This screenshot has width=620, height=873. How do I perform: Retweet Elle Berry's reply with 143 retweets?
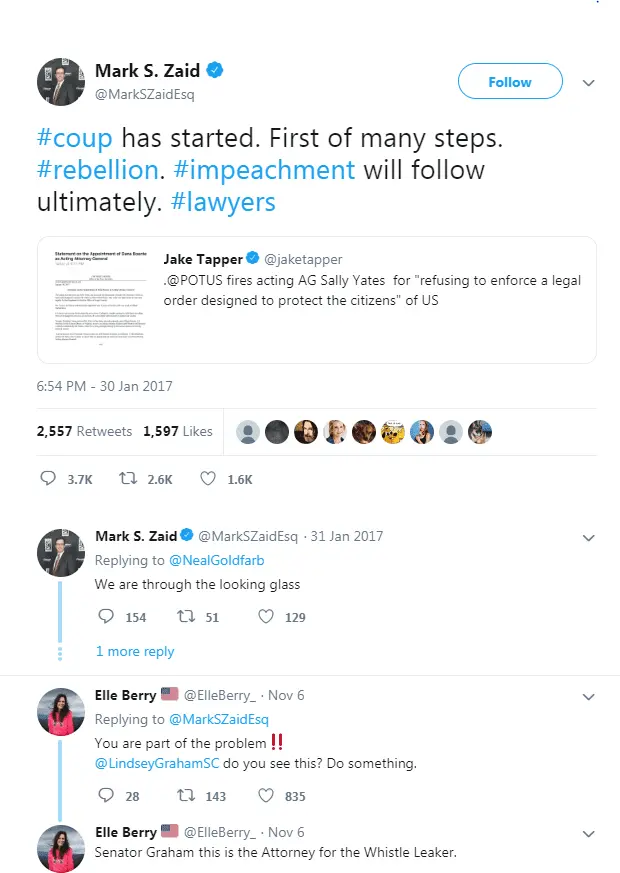pyautogui.click(x=185, y=796)
